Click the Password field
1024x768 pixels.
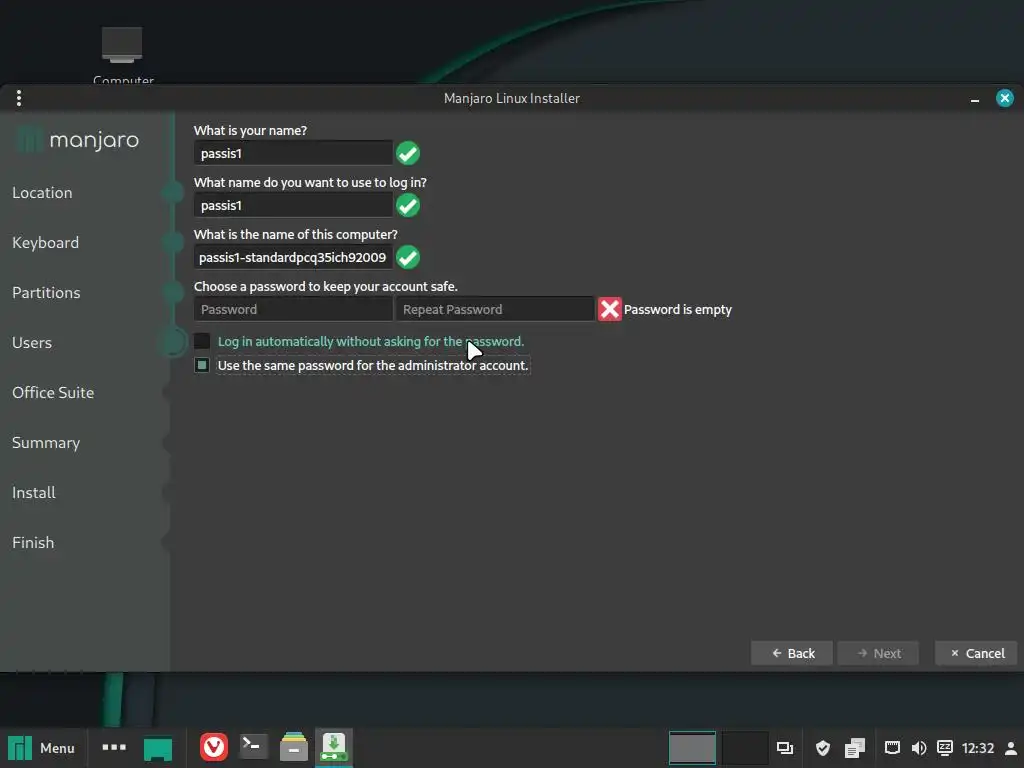click(x=293, y=310)
